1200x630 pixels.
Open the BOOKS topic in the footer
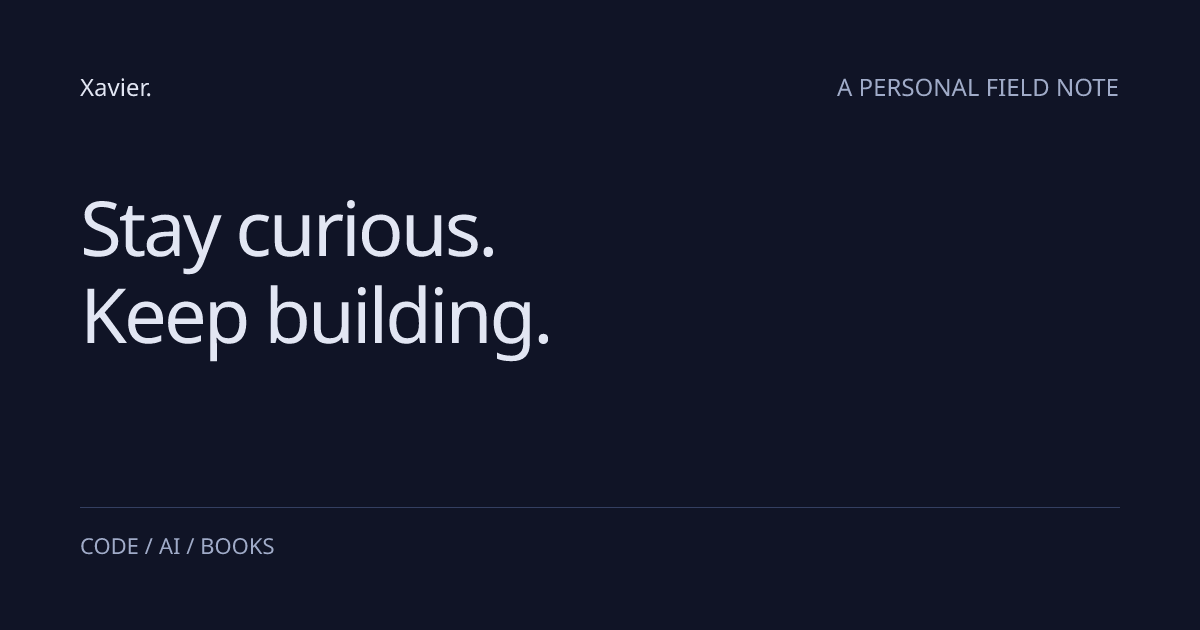(237, 547)
